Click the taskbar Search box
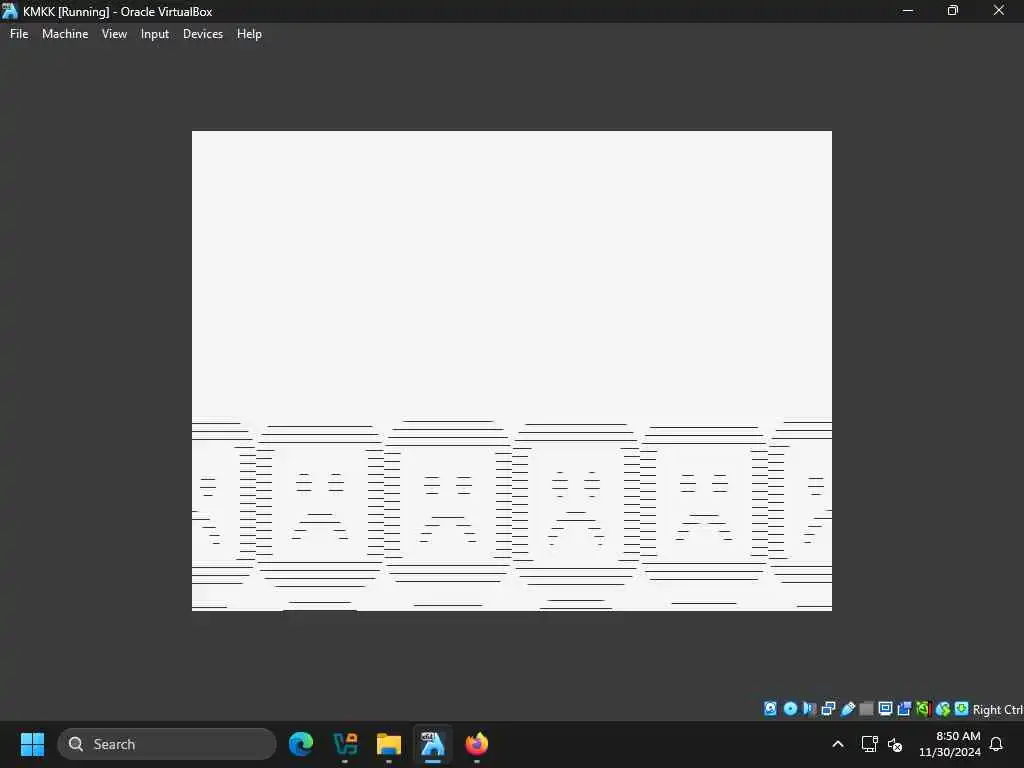 tap(167, 744)
